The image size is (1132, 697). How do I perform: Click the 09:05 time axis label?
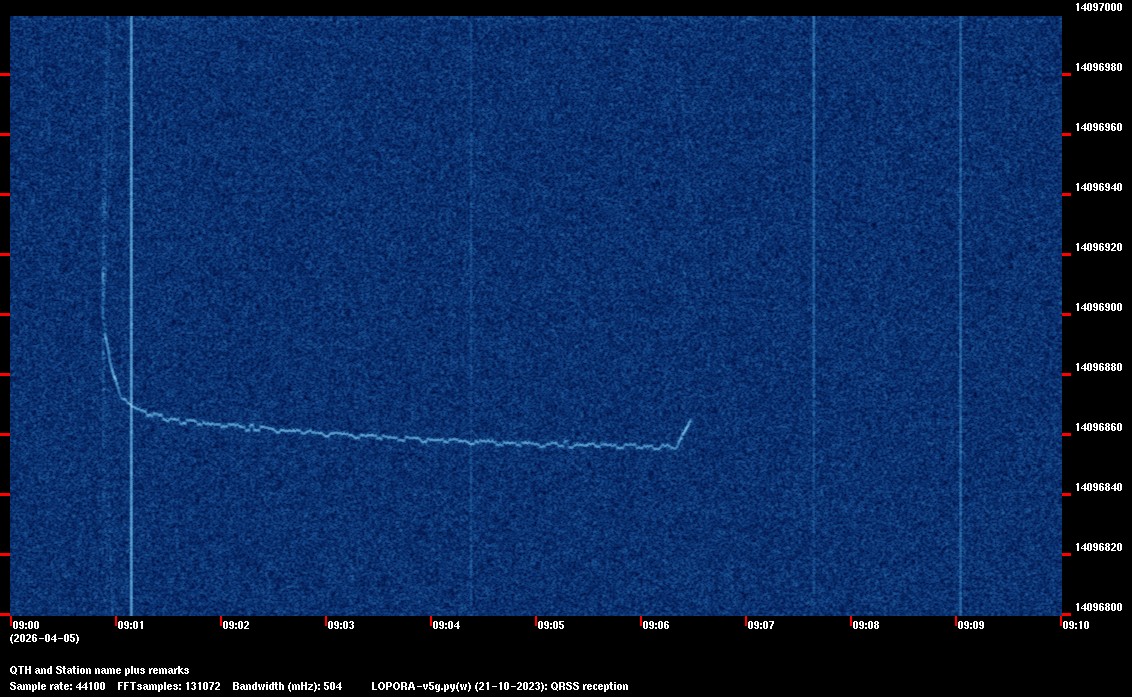pos(551,625)
